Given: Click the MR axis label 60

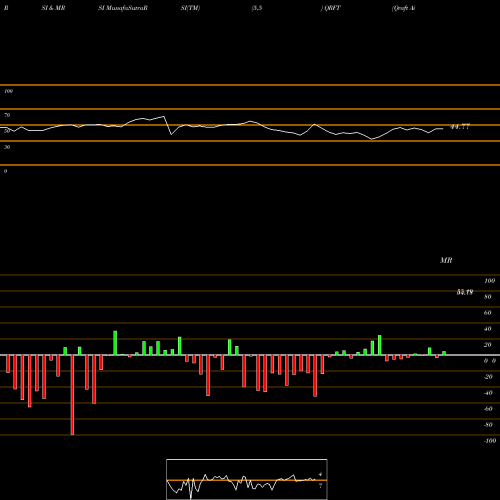Looking at the screenshot, I should coord(487,313).
